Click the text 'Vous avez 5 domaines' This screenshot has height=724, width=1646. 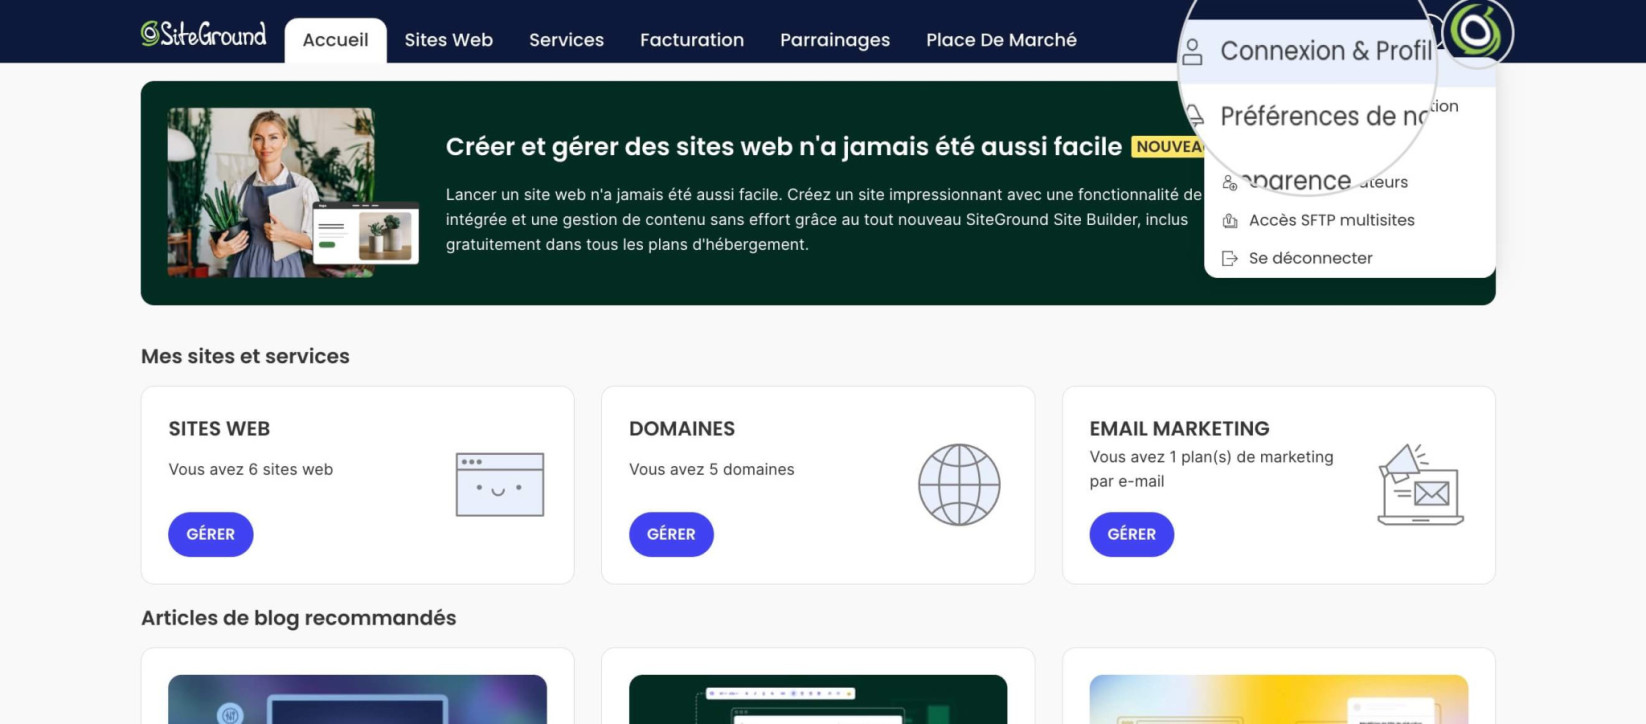click(712, 469)
